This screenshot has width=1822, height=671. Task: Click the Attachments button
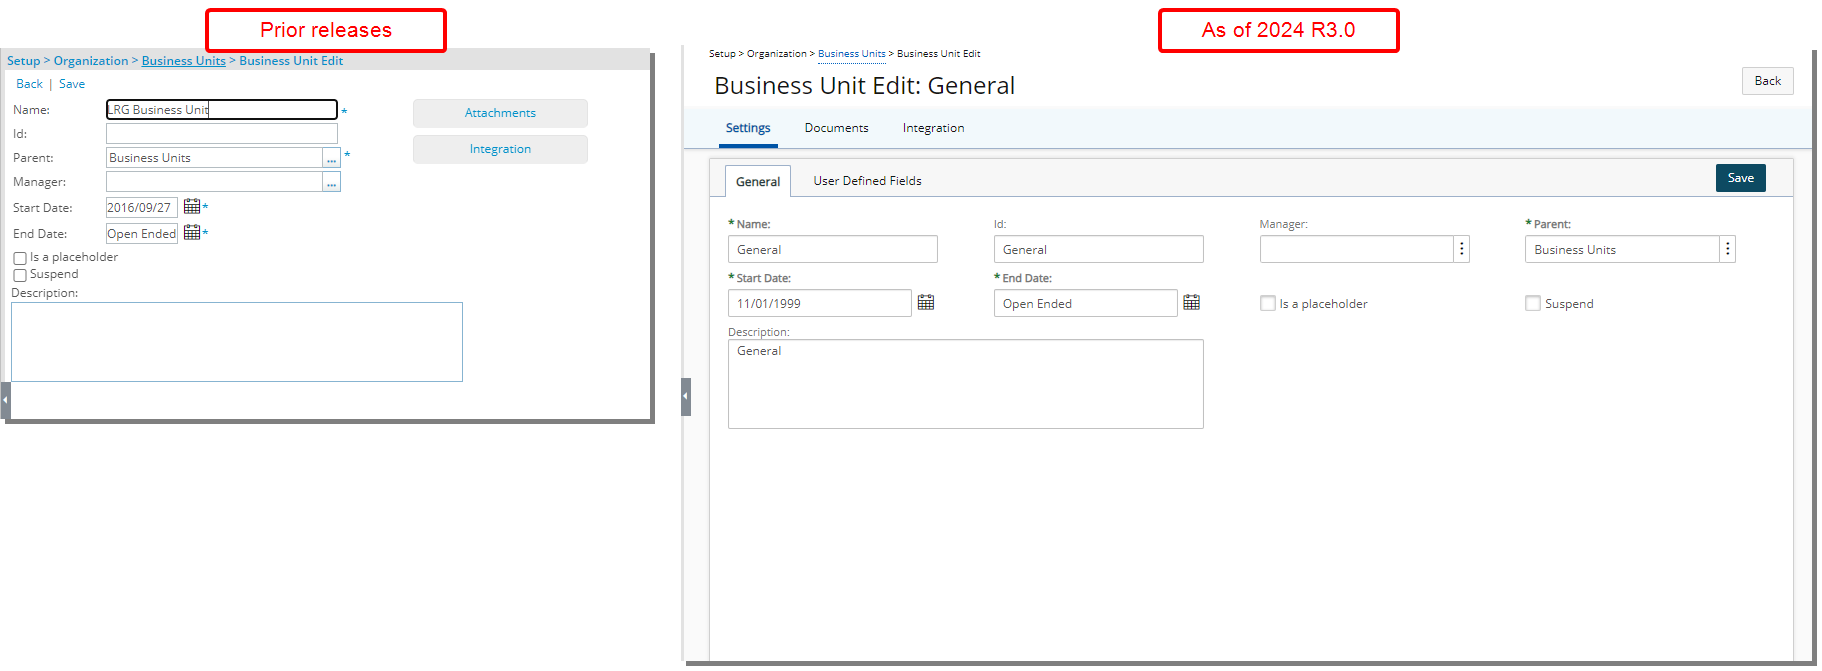[500, 113]
